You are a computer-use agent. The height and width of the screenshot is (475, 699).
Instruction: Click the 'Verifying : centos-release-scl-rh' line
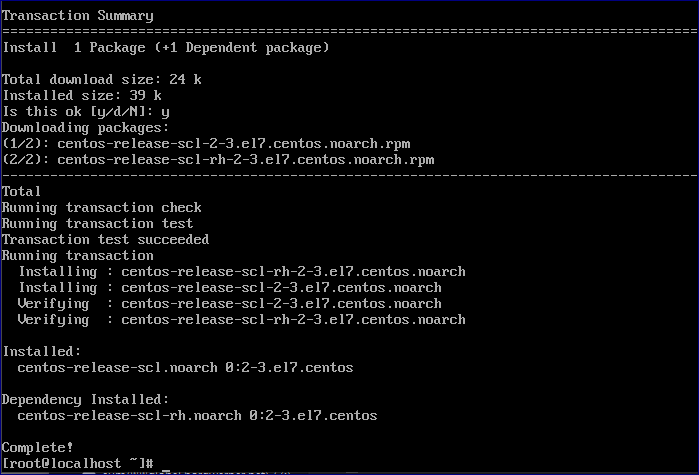(242, 320)
